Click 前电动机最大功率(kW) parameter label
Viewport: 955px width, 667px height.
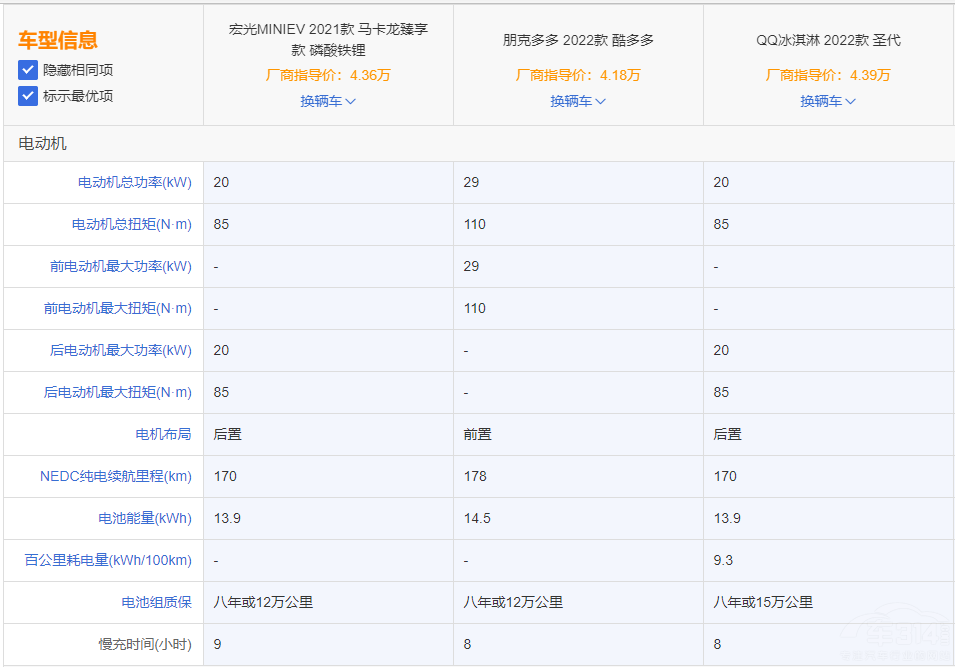(x=121, y=266)
